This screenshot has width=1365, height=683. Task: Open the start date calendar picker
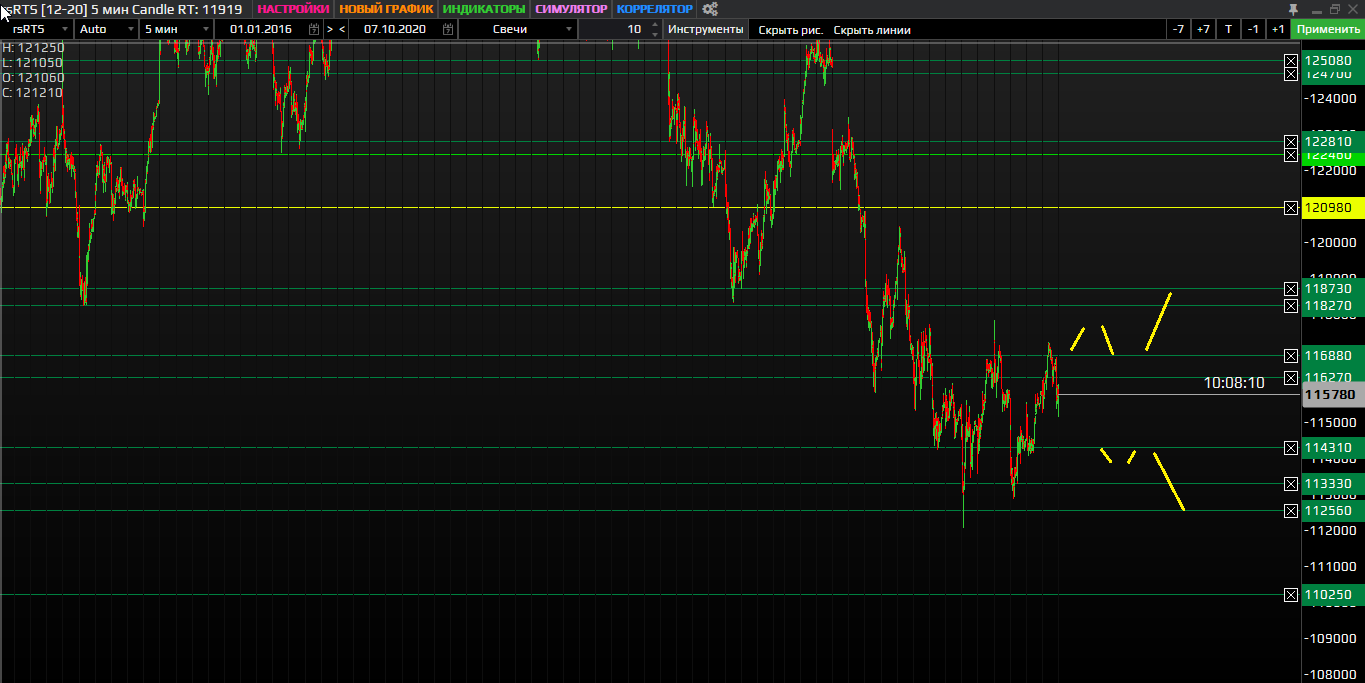(314, 29)
